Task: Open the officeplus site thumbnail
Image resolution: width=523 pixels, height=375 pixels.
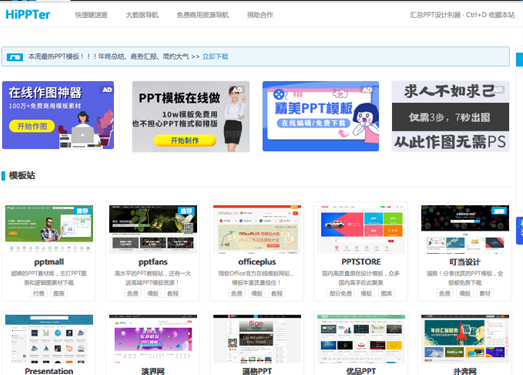Action: (x=257, y=229)
